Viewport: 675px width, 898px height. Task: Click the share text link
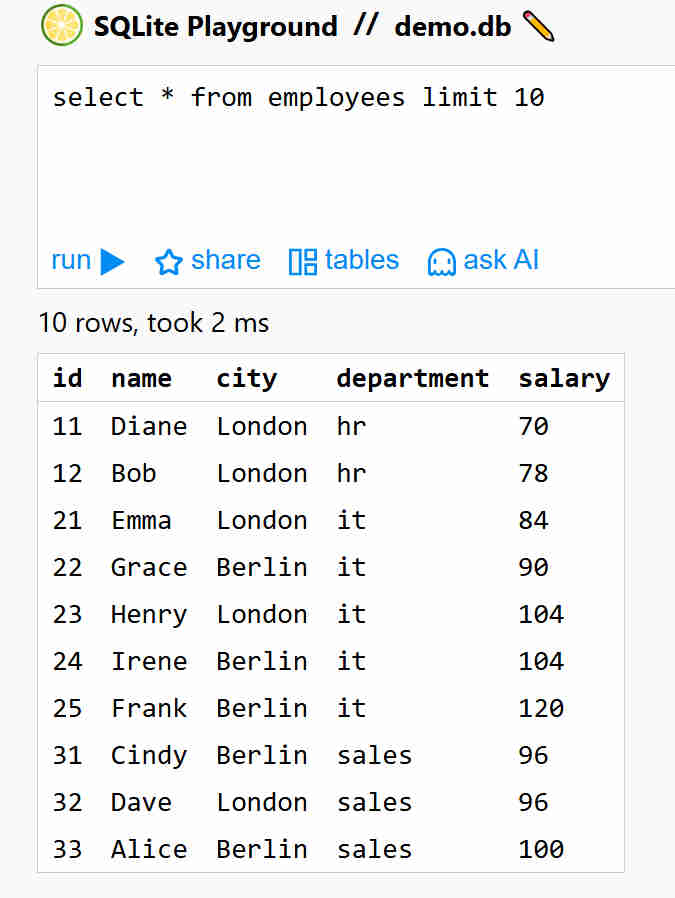pyautogui.click(x=226, y=260)
